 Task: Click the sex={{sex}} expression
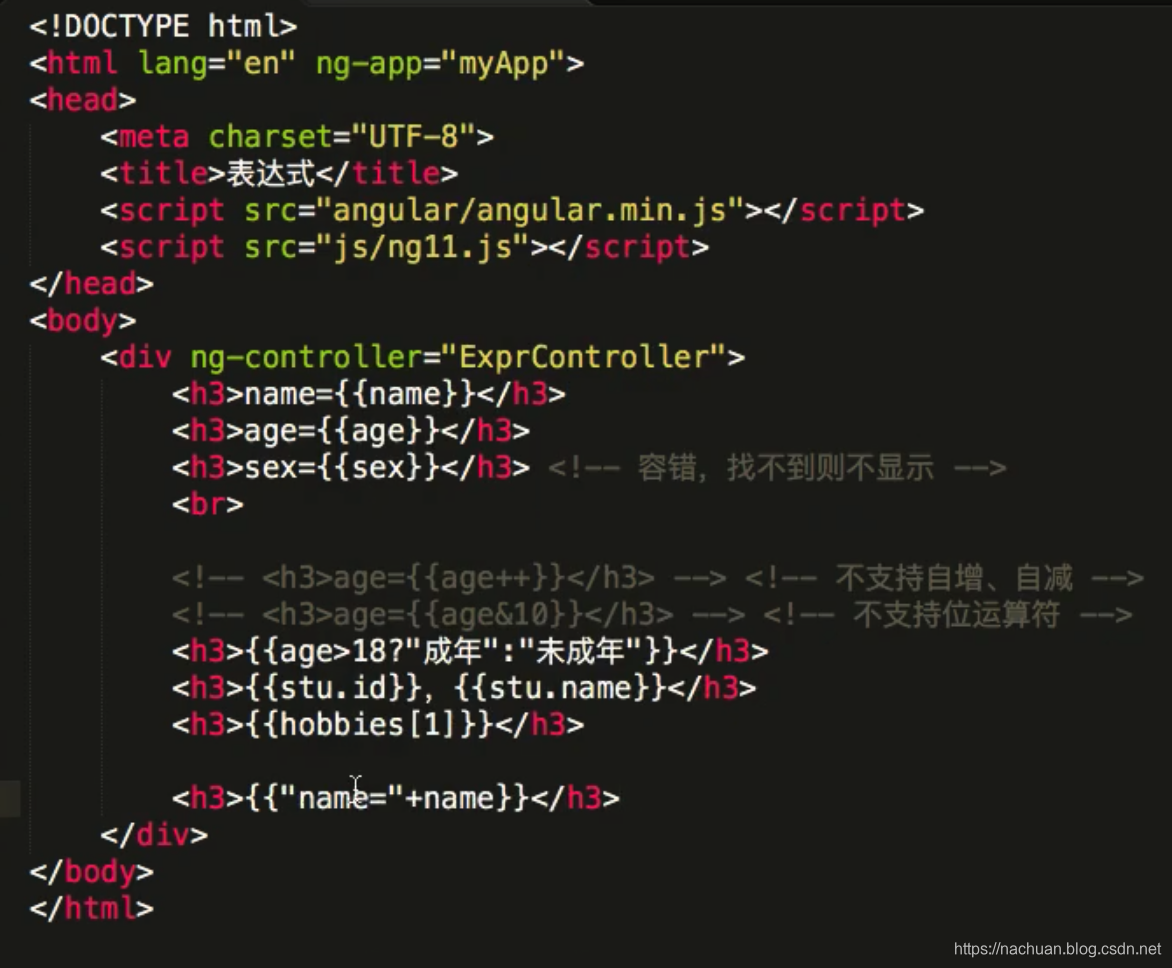pos(342,467)
